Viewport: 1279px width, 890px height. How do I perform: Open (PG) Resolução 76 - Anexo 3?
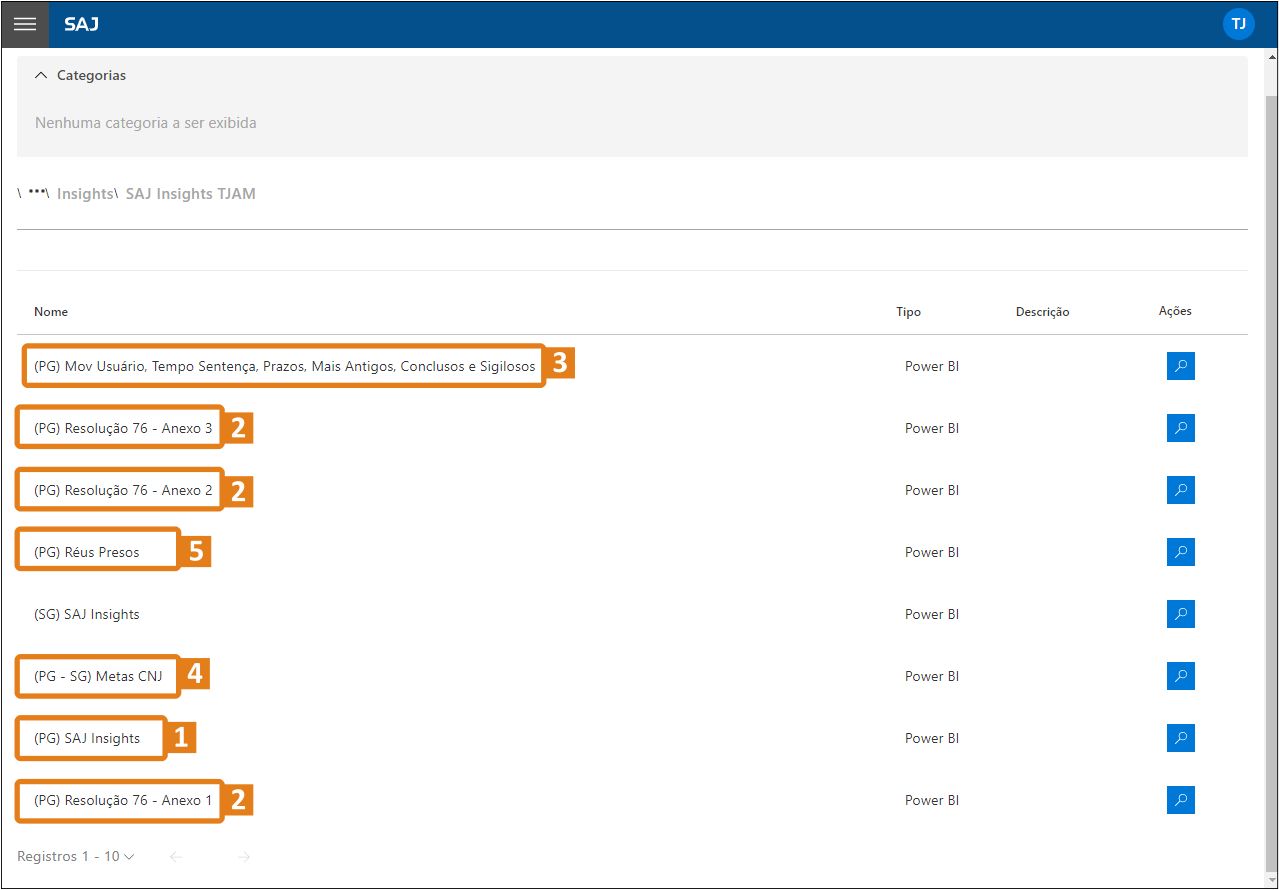pos(123,428)
